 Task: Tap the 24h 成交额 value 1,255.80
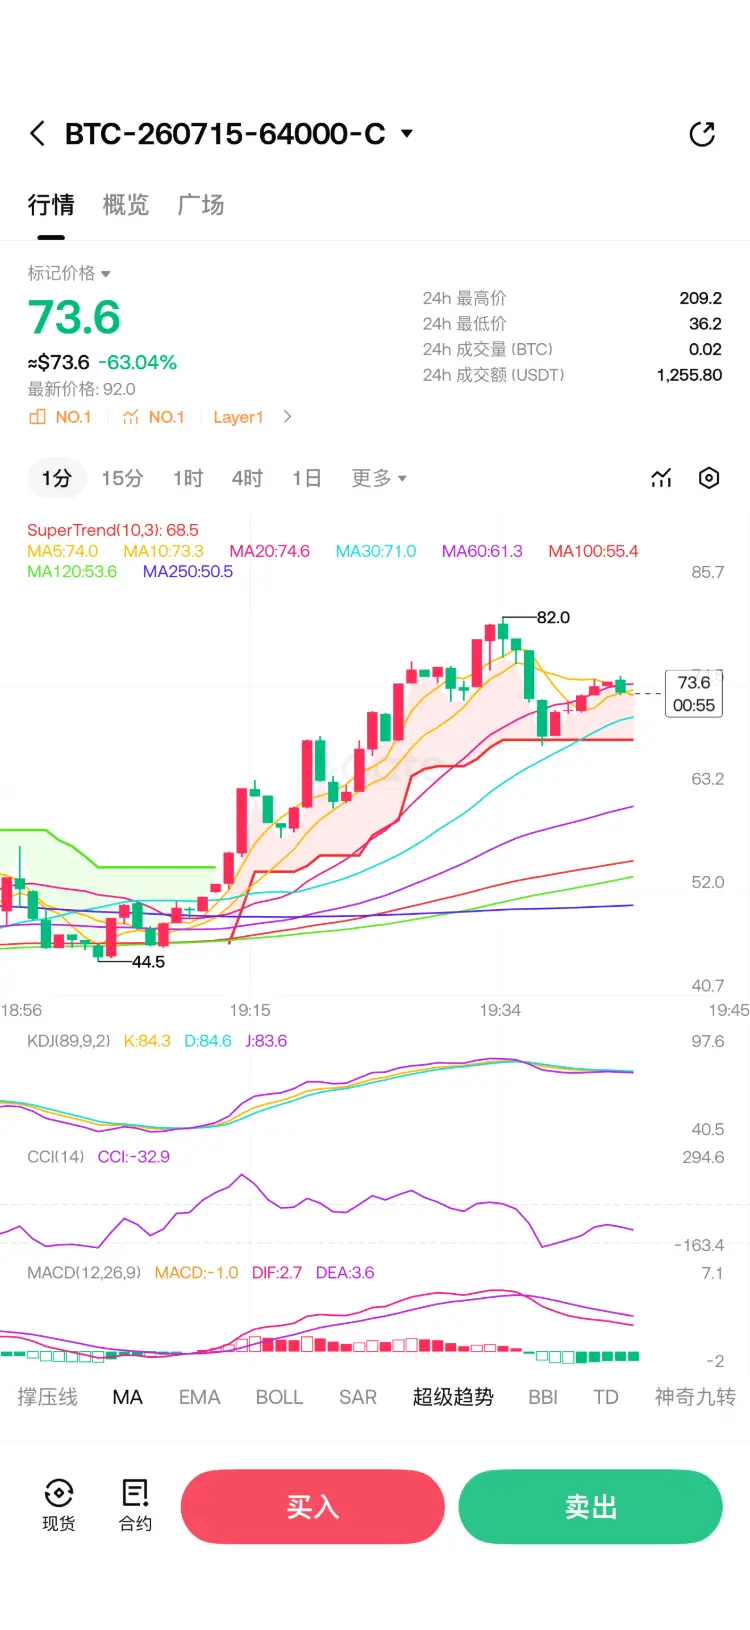click(689, 375)
